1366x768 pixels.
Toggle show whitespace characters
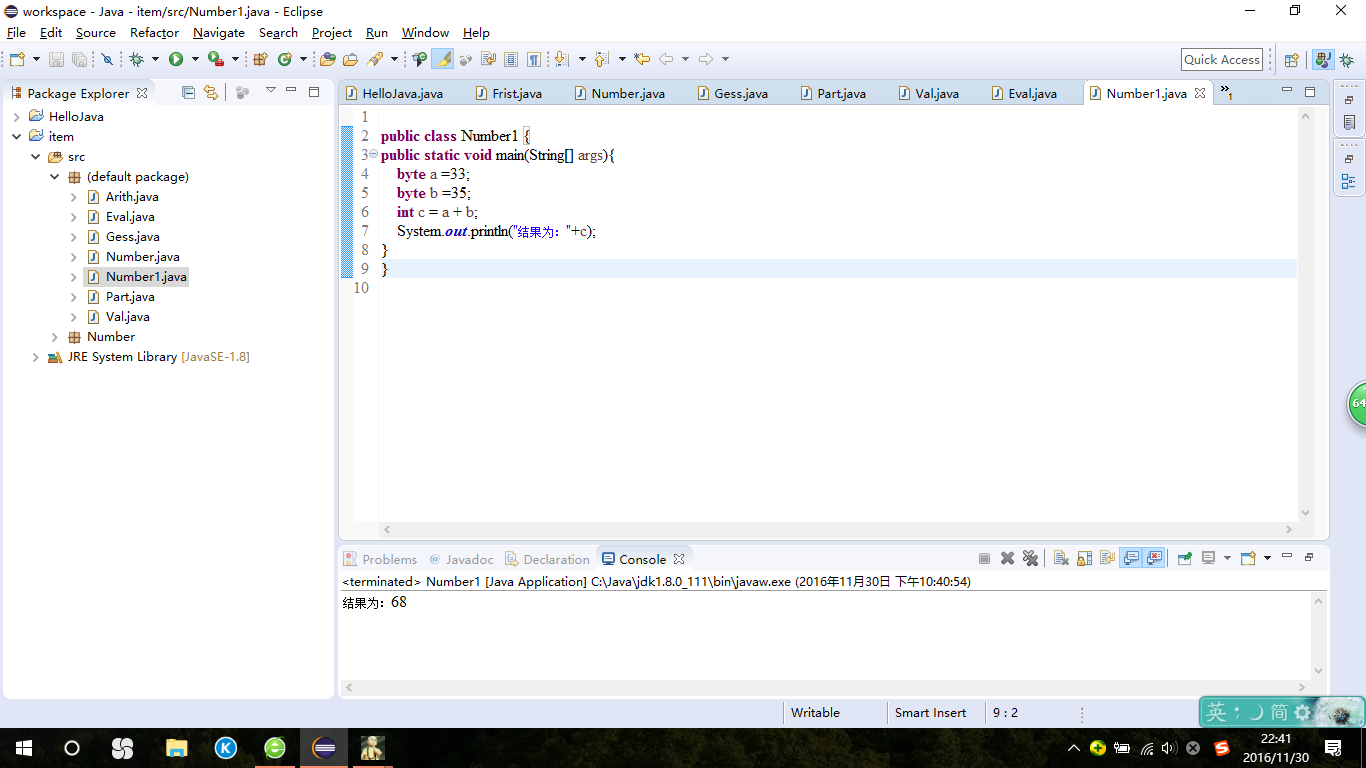[534, 59]
